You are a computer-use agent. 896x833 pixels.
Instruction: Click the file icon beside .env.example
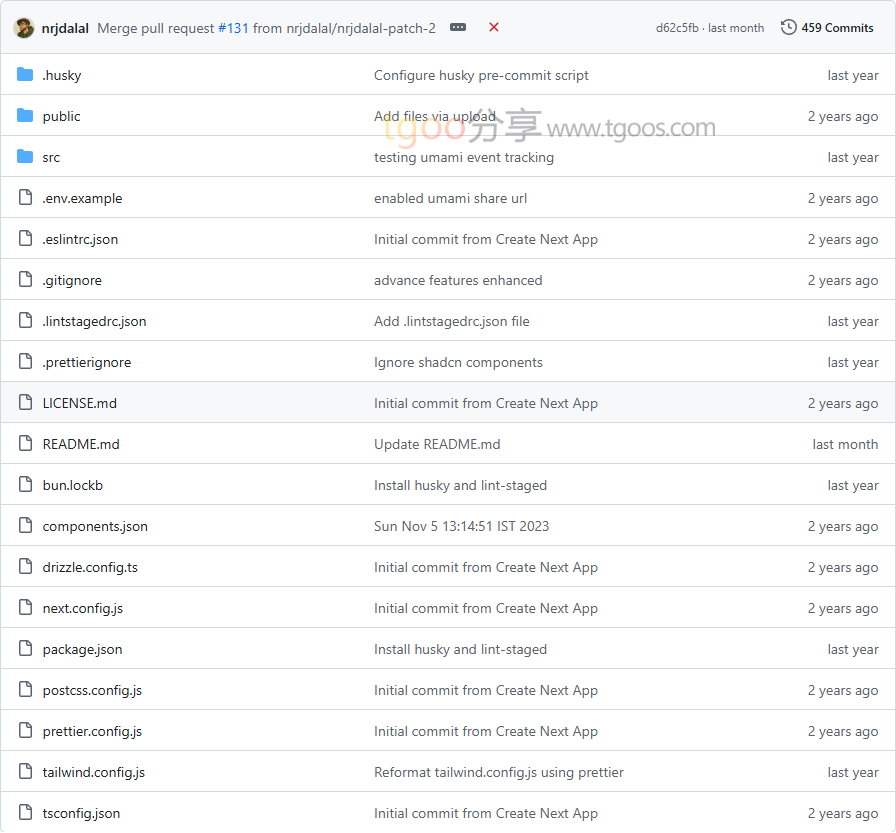coord(25,198)
